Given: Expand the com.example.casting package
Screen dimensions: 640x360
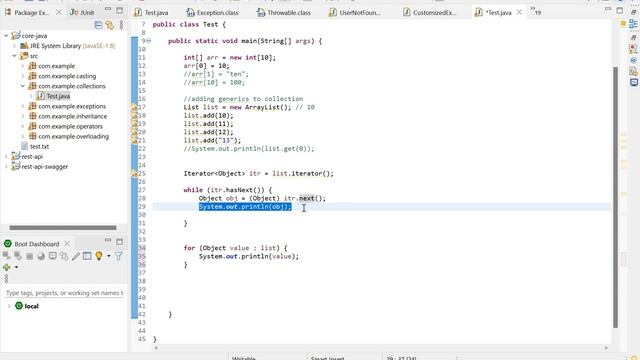Looking at the screenshot, I should pos(23,76).
